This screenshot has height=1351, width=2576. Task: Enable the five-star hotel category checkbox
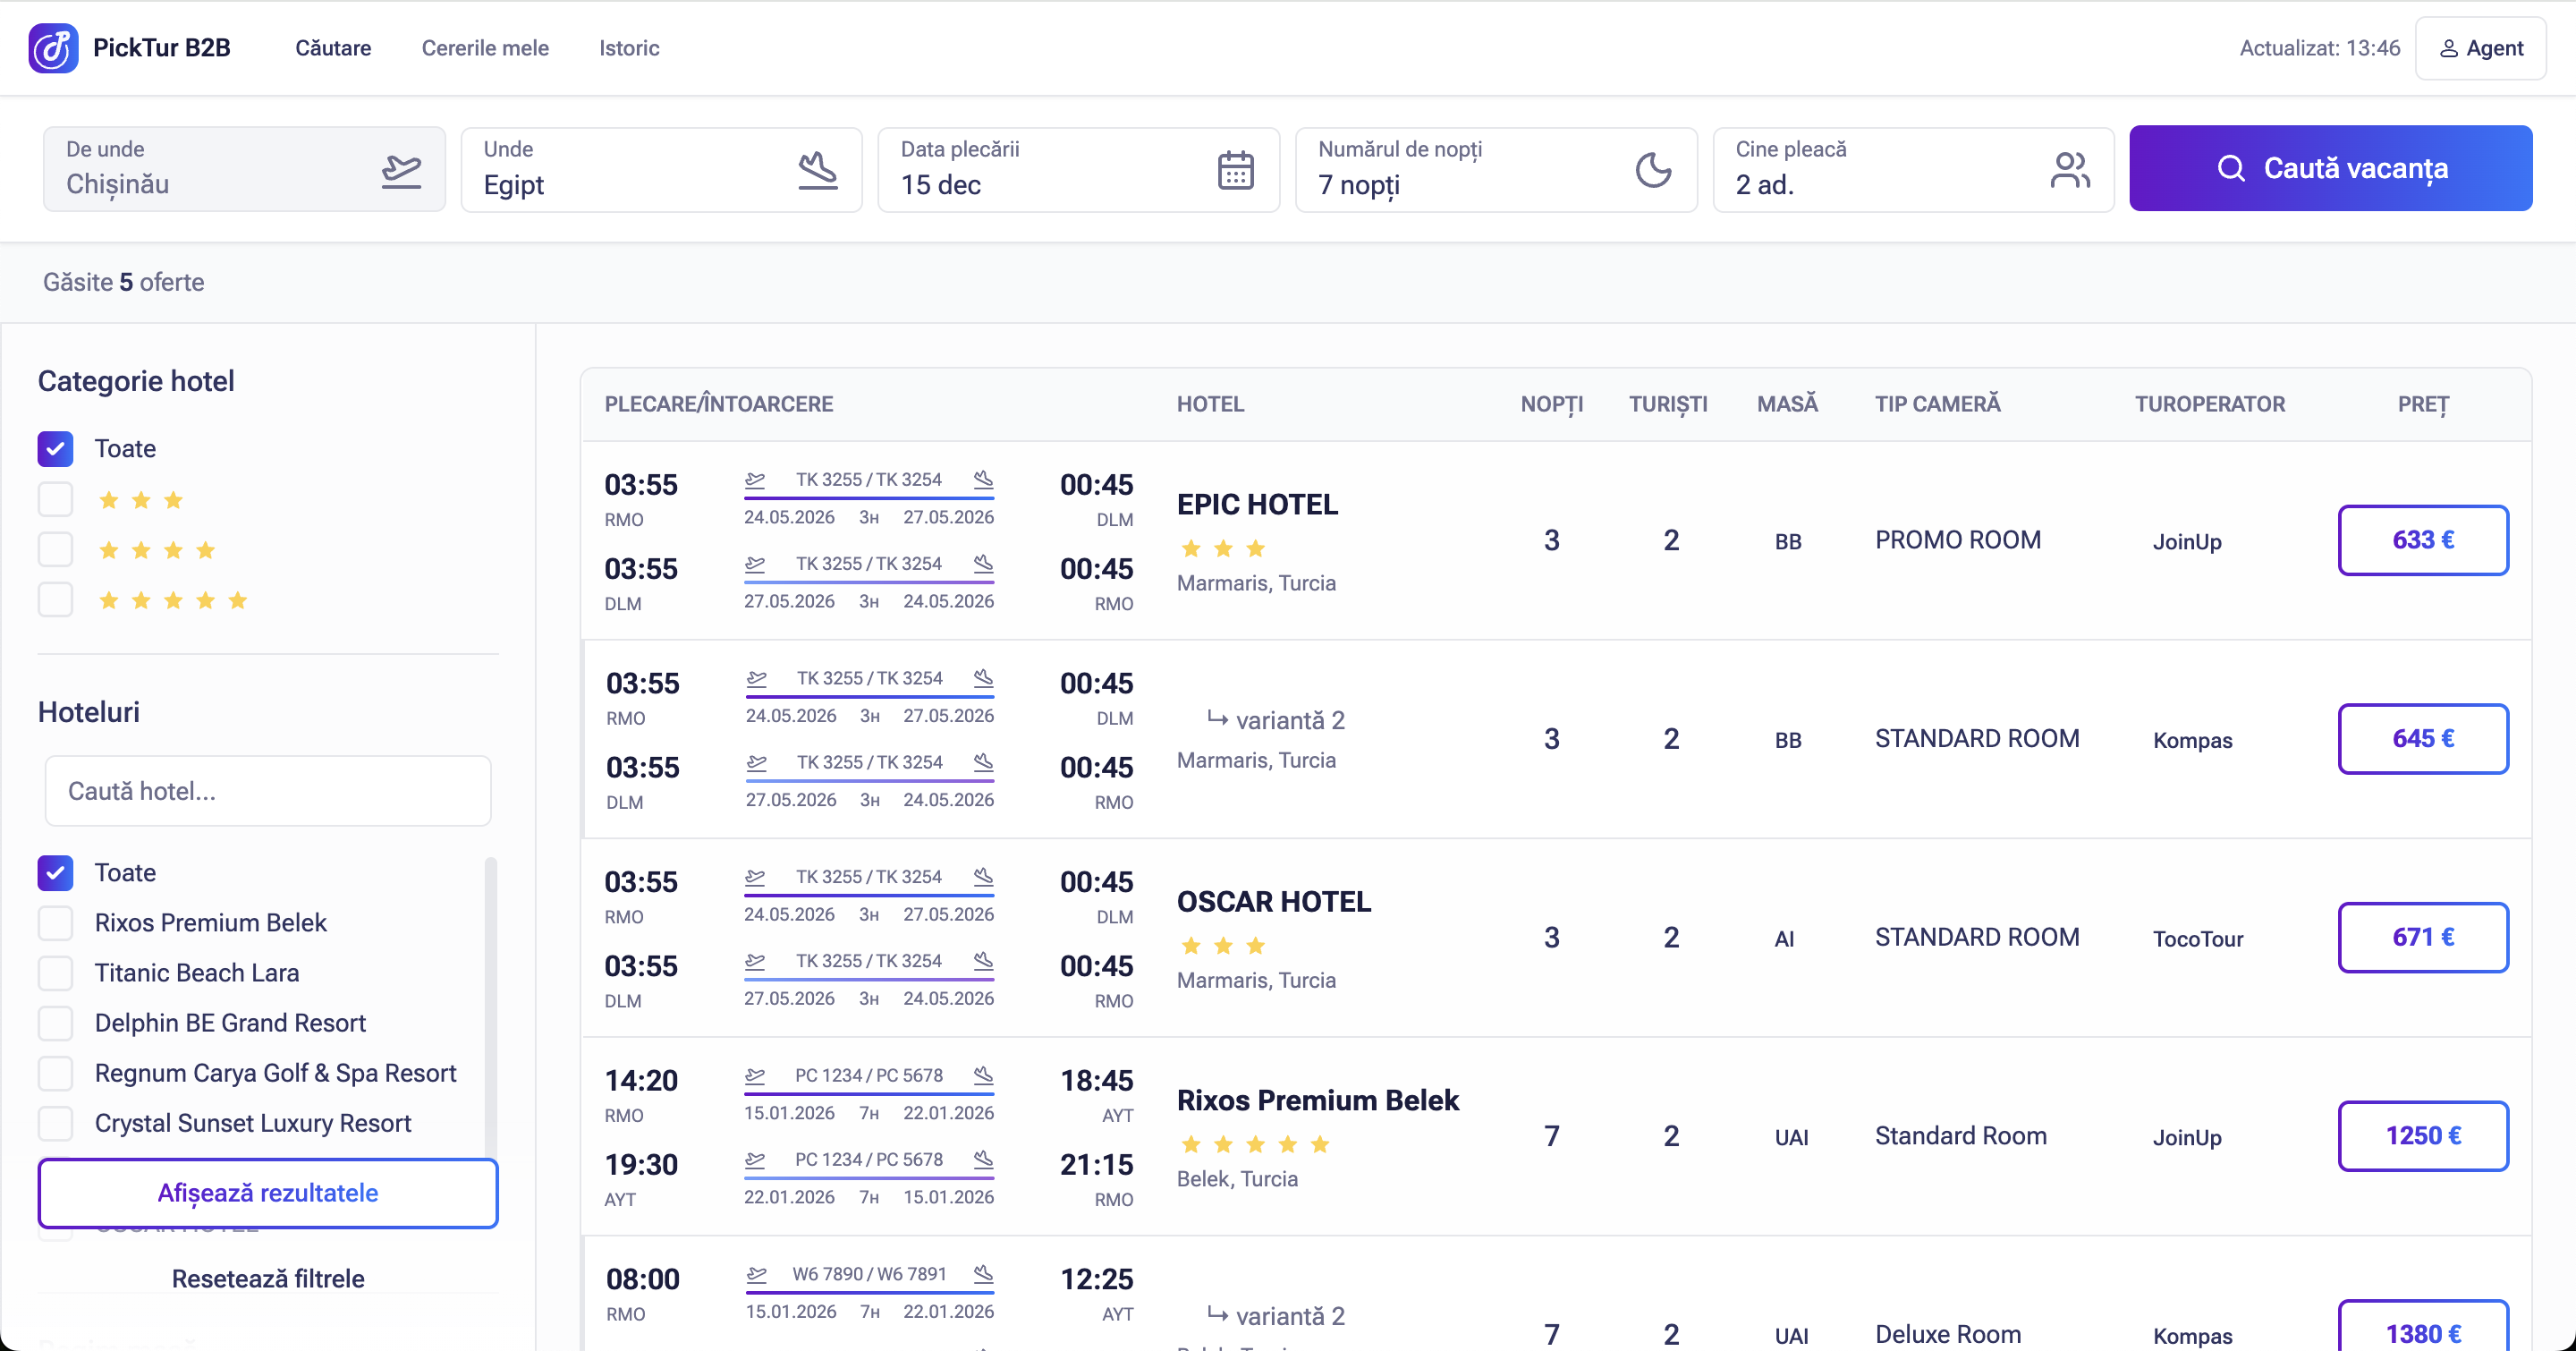56,600
